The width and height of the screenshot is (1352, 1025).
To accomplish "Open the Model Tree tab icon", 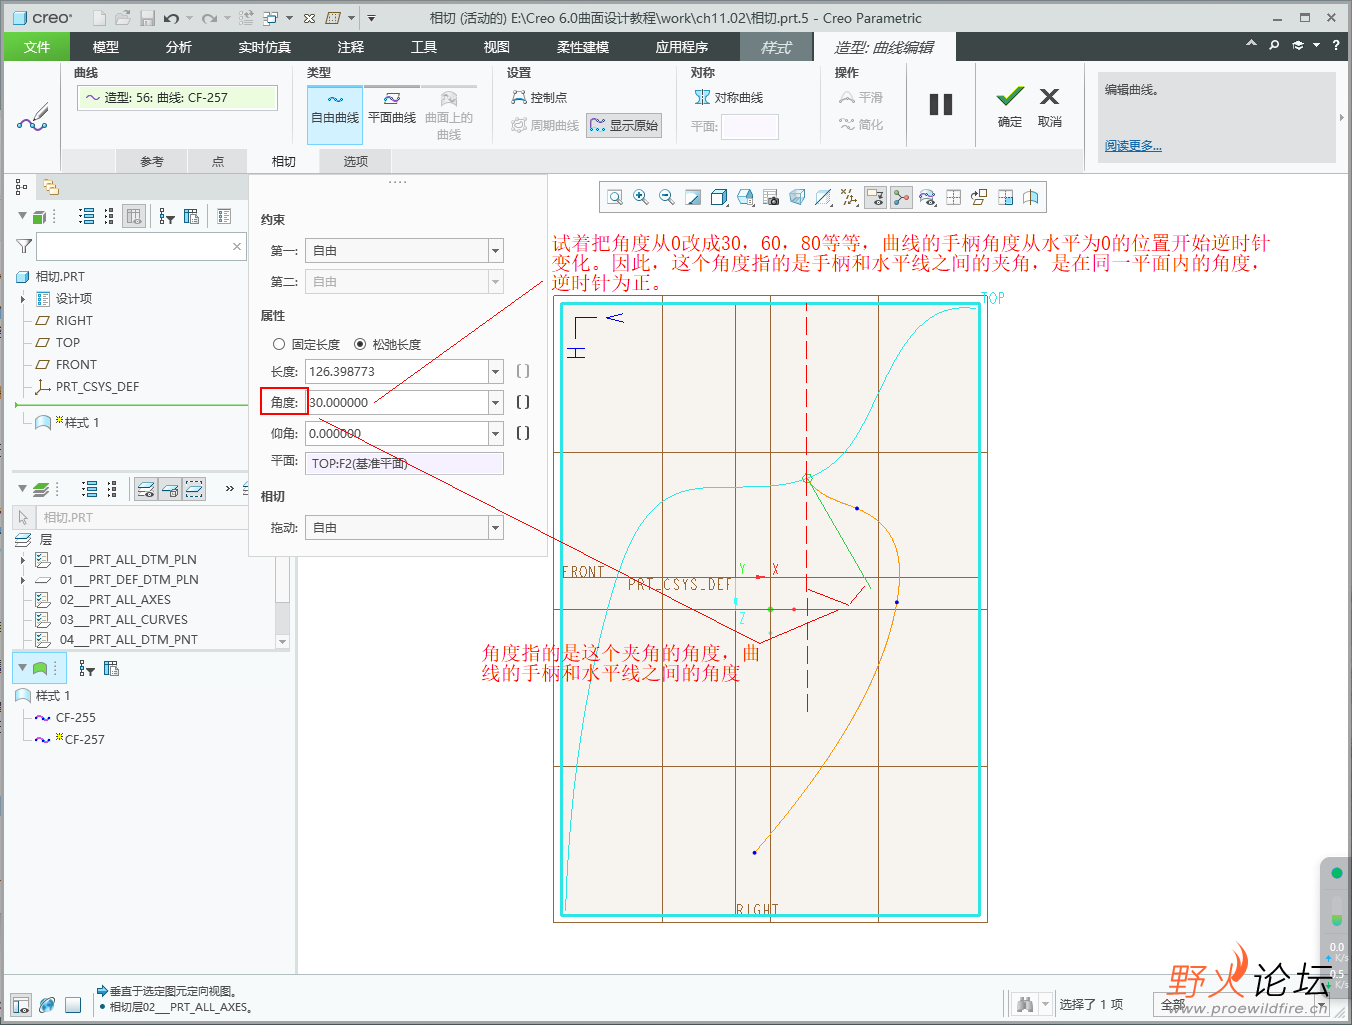I will [x=21, y=187].
